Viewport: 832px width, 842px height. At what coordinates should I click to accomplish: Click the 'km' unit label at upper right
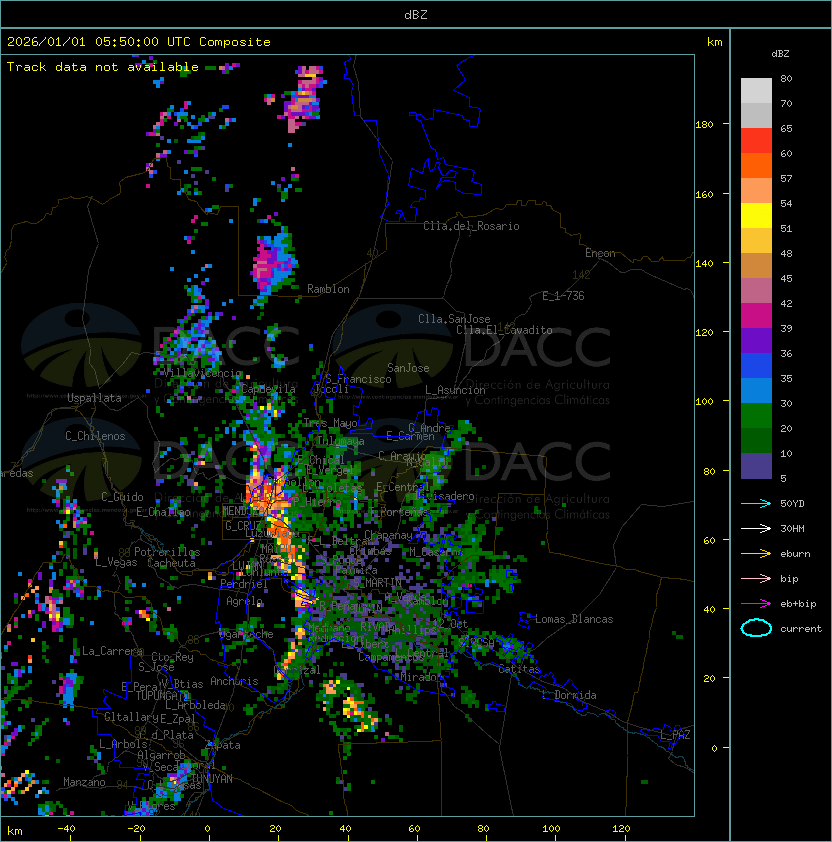(714, 42)
